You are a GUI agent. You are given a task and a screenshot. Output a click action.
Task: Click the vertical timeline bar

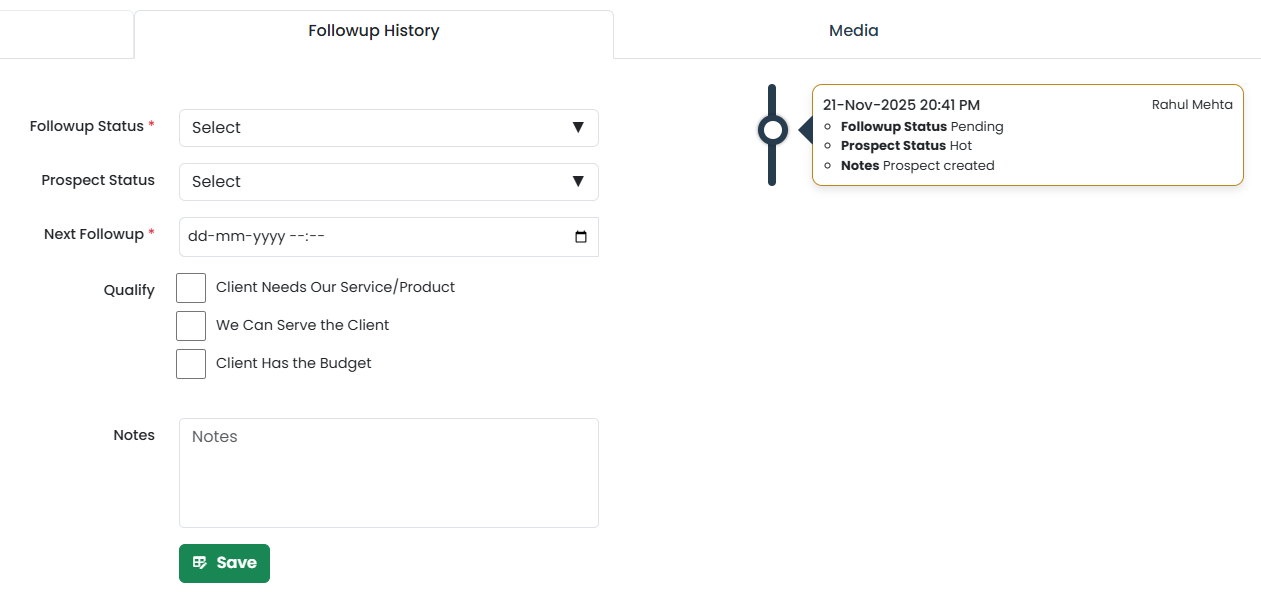(x=772, y=168)
